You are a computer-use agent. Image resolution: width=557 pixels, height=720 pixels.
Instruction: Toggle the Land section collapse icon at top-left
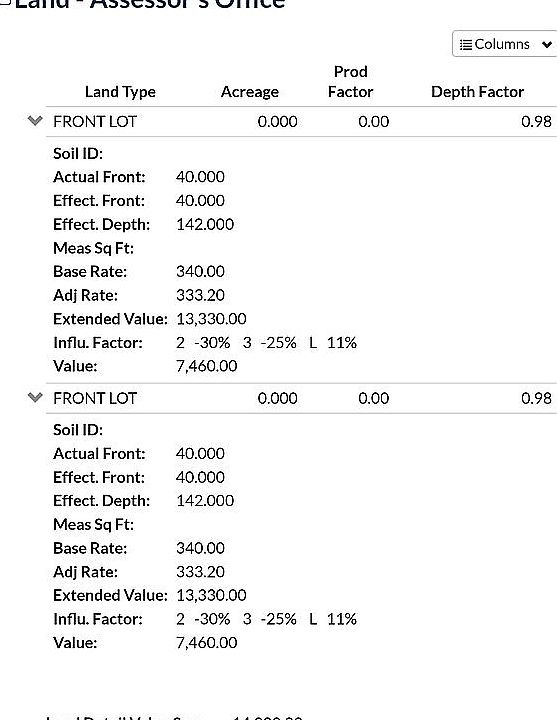click(x=5, y=3)
